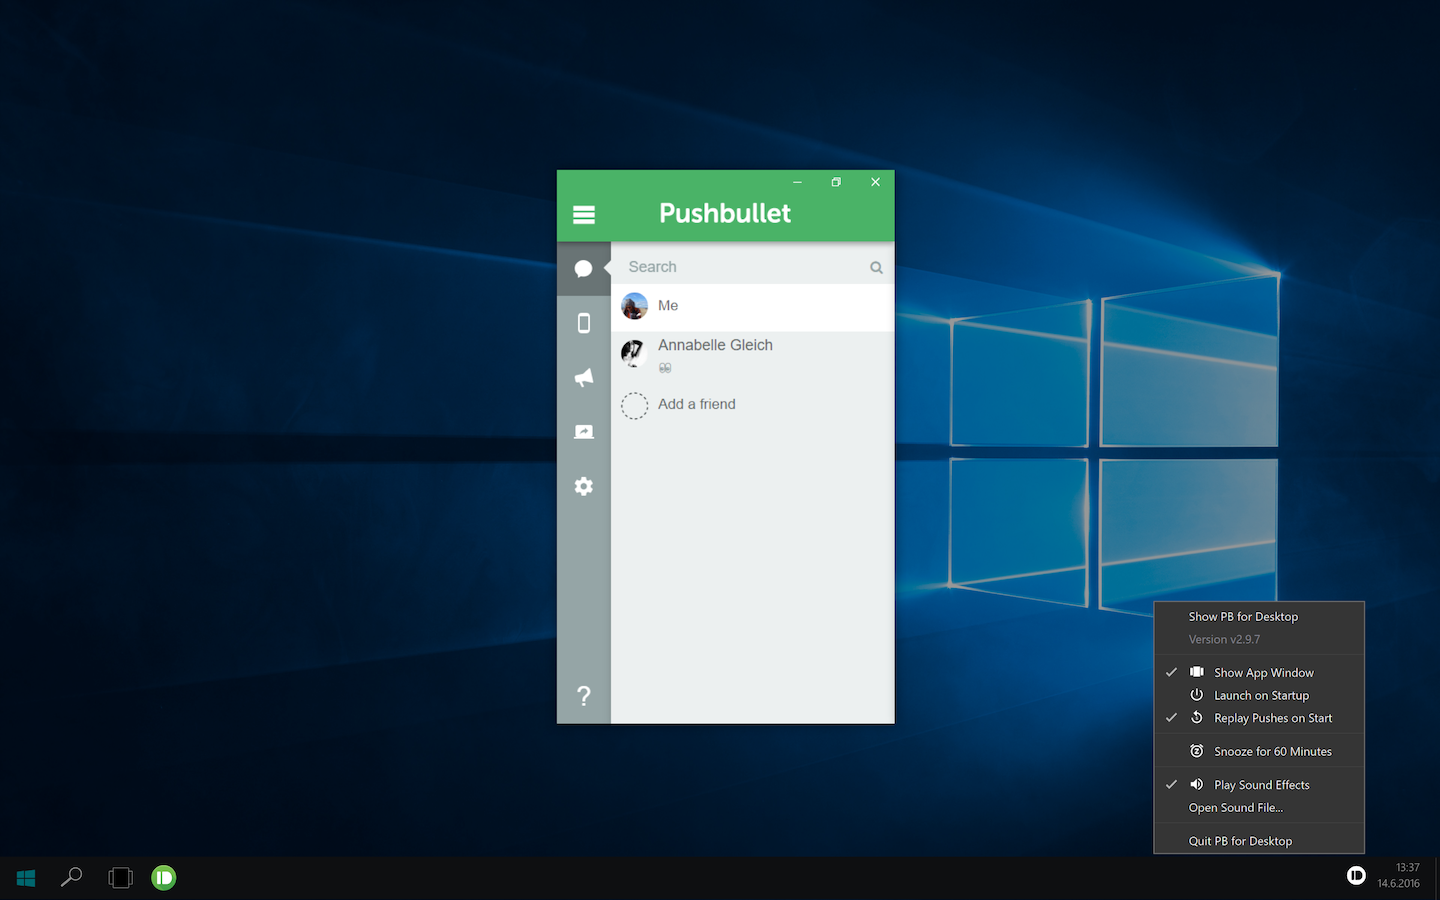The height and width of the screenshot is (900, 1440).
Task: Click green Pushbullet taskbar app icon
Action: tap(164, 878)
